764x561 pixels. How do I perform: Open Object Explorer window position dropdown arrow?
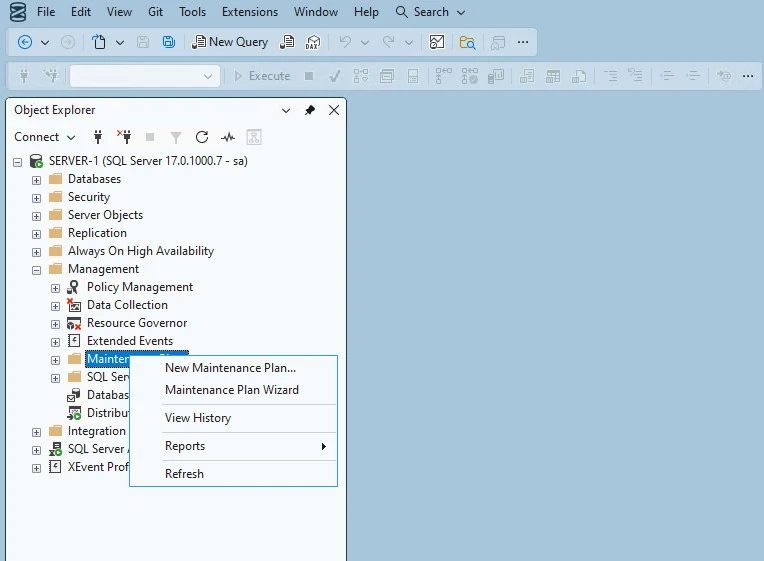click(x=286, y=111)
